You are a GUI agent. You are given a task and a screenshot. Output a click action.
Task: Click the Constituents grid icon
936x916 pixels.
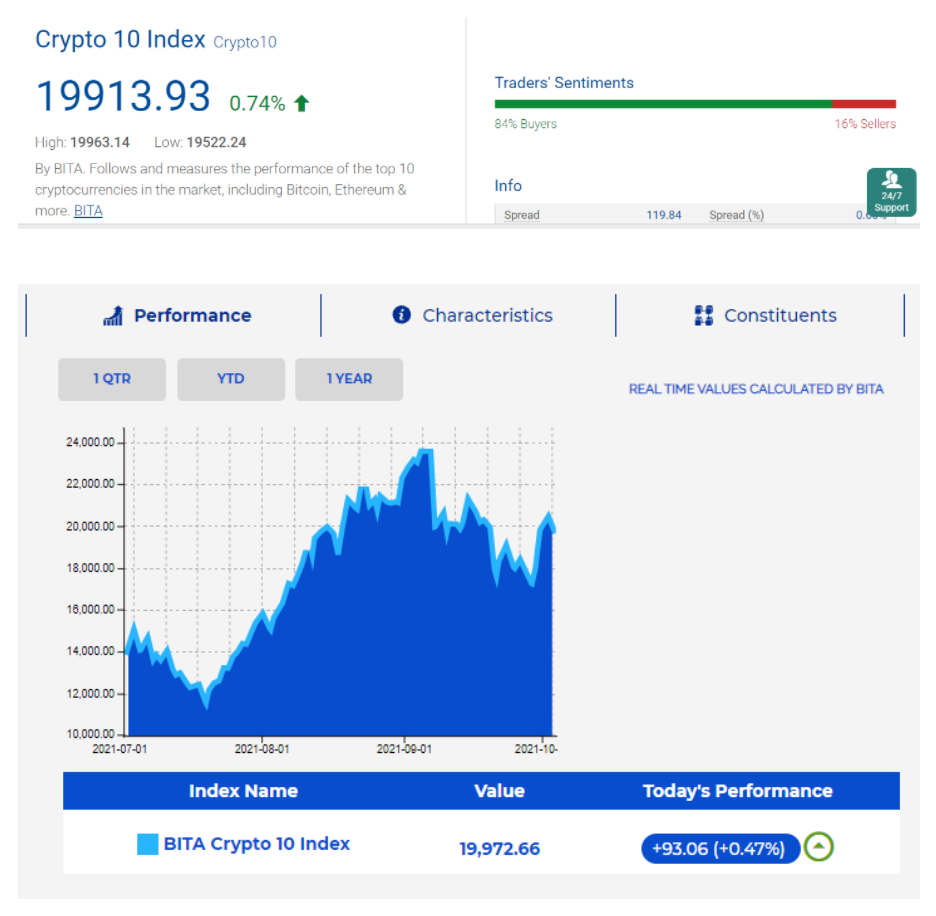pos(704,315)
